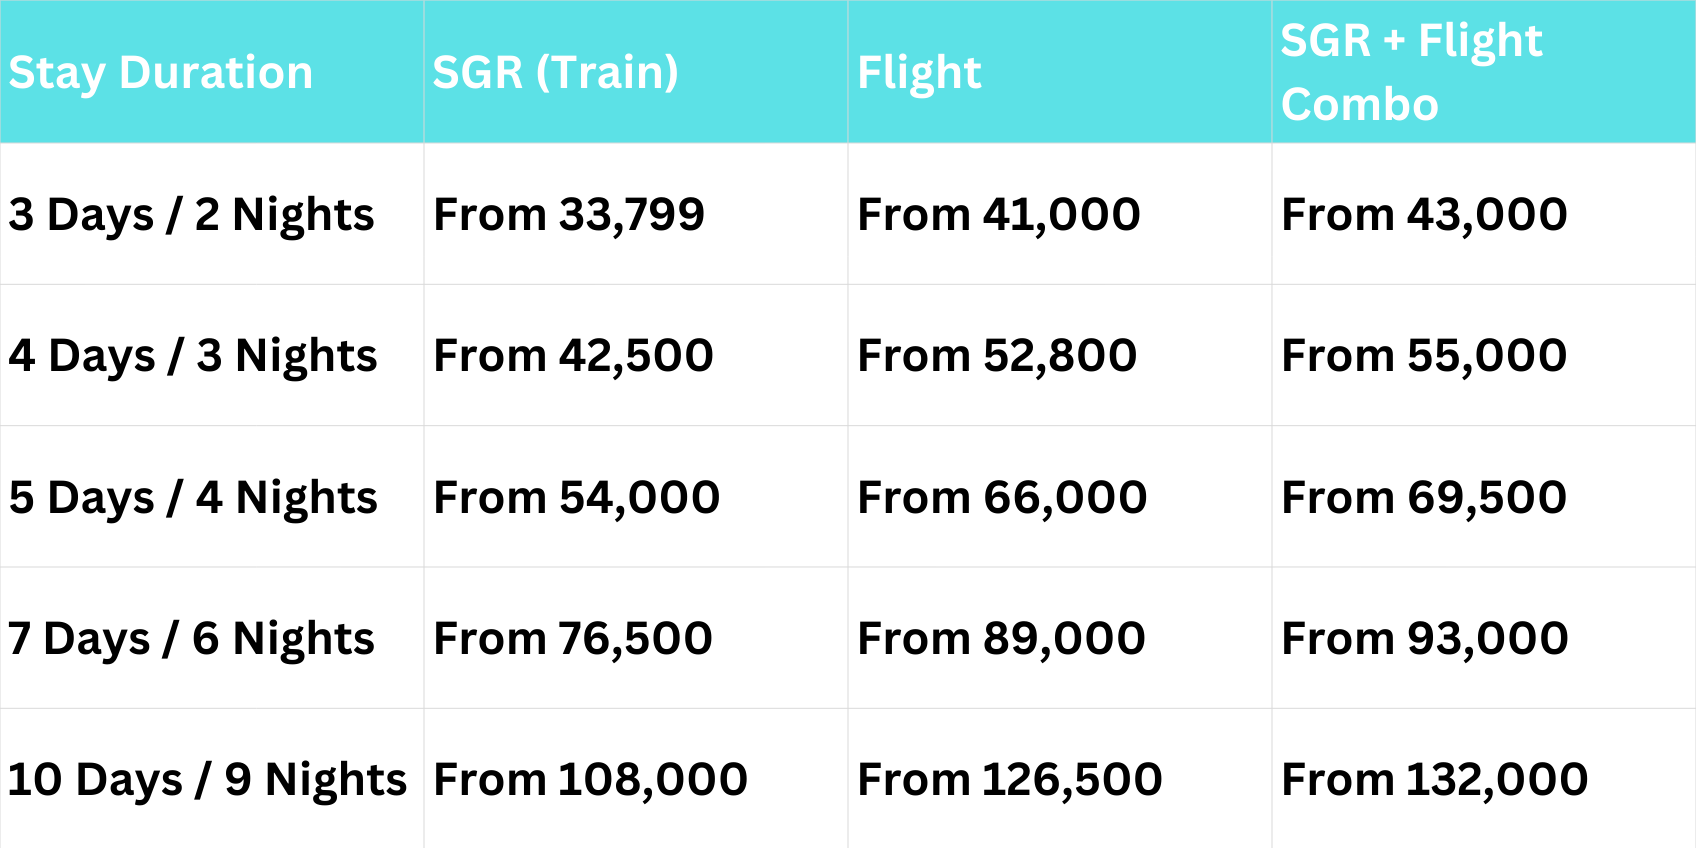Select the From 69,500 combo price
Image resolution: width=1696 pixels, height=848 pixels.
1424,498
